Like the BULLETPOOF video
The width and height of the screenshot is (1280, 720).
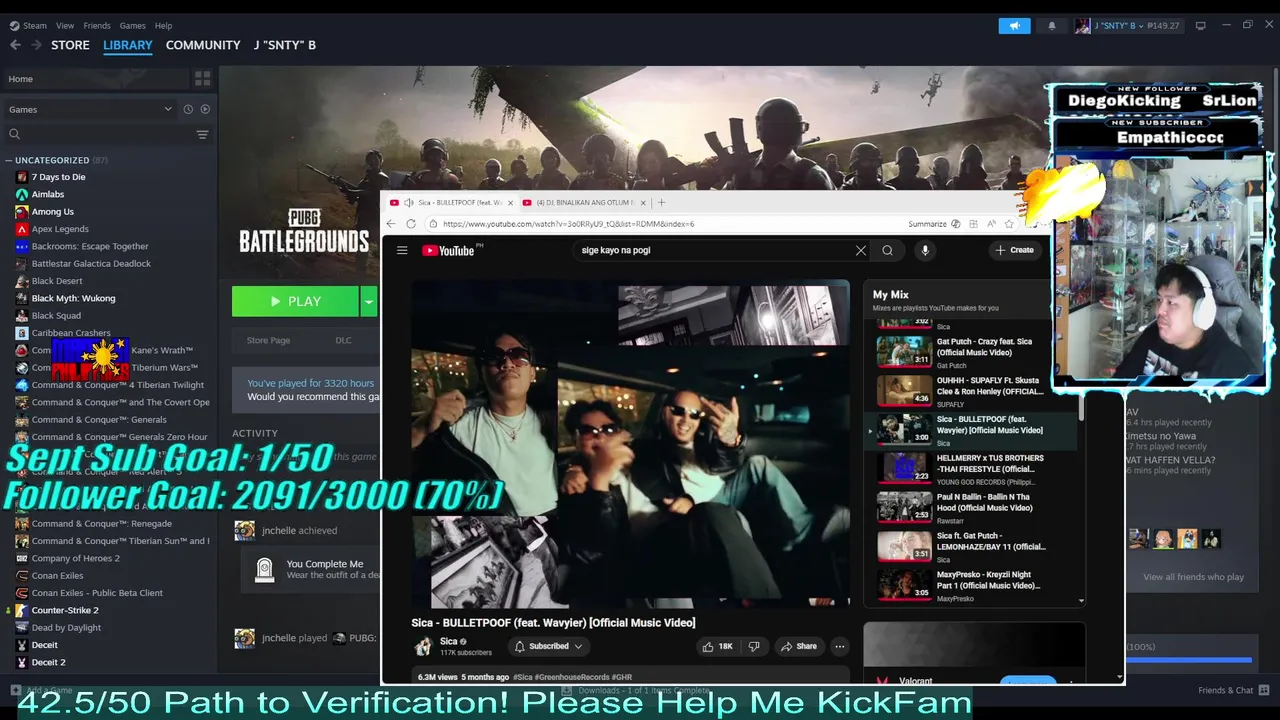[x=718, y=646]
